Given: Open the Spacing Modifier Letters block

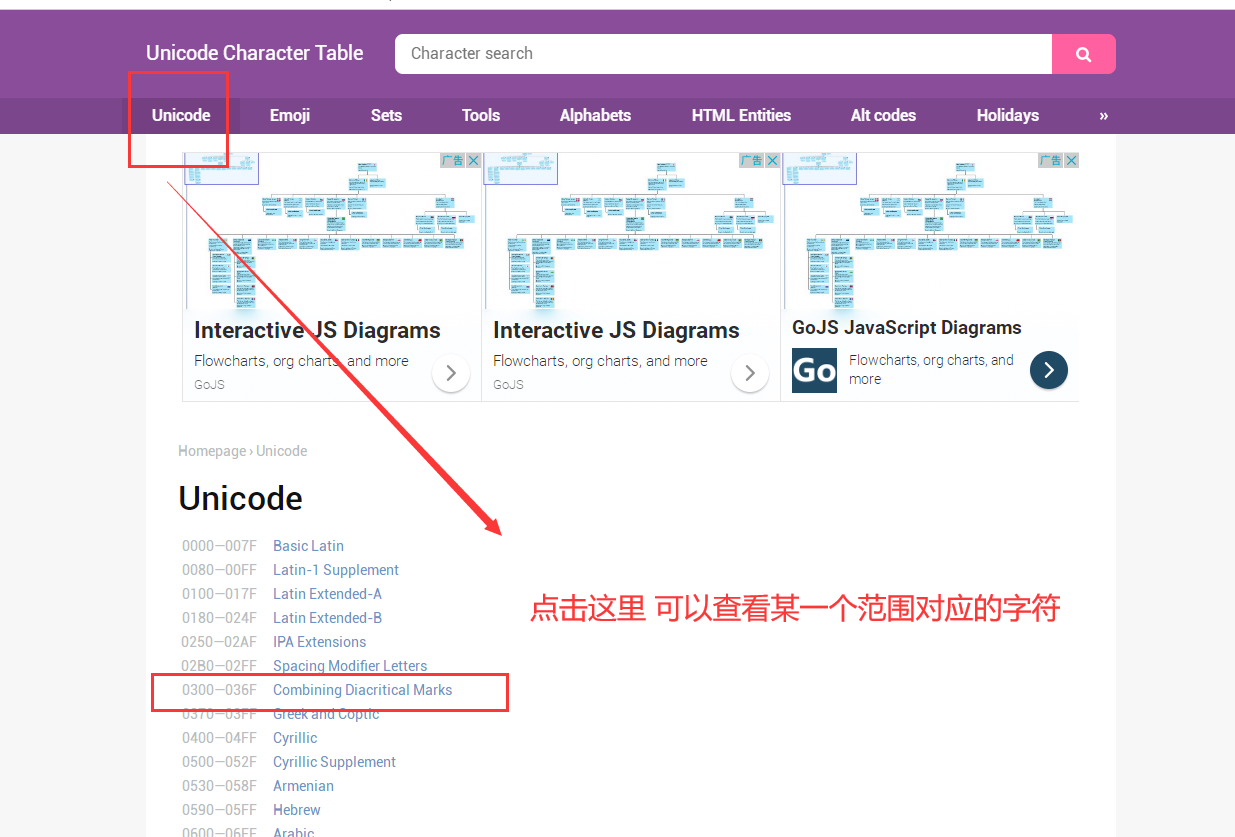Looking at the screenshot, I should [x=350, y=666].
